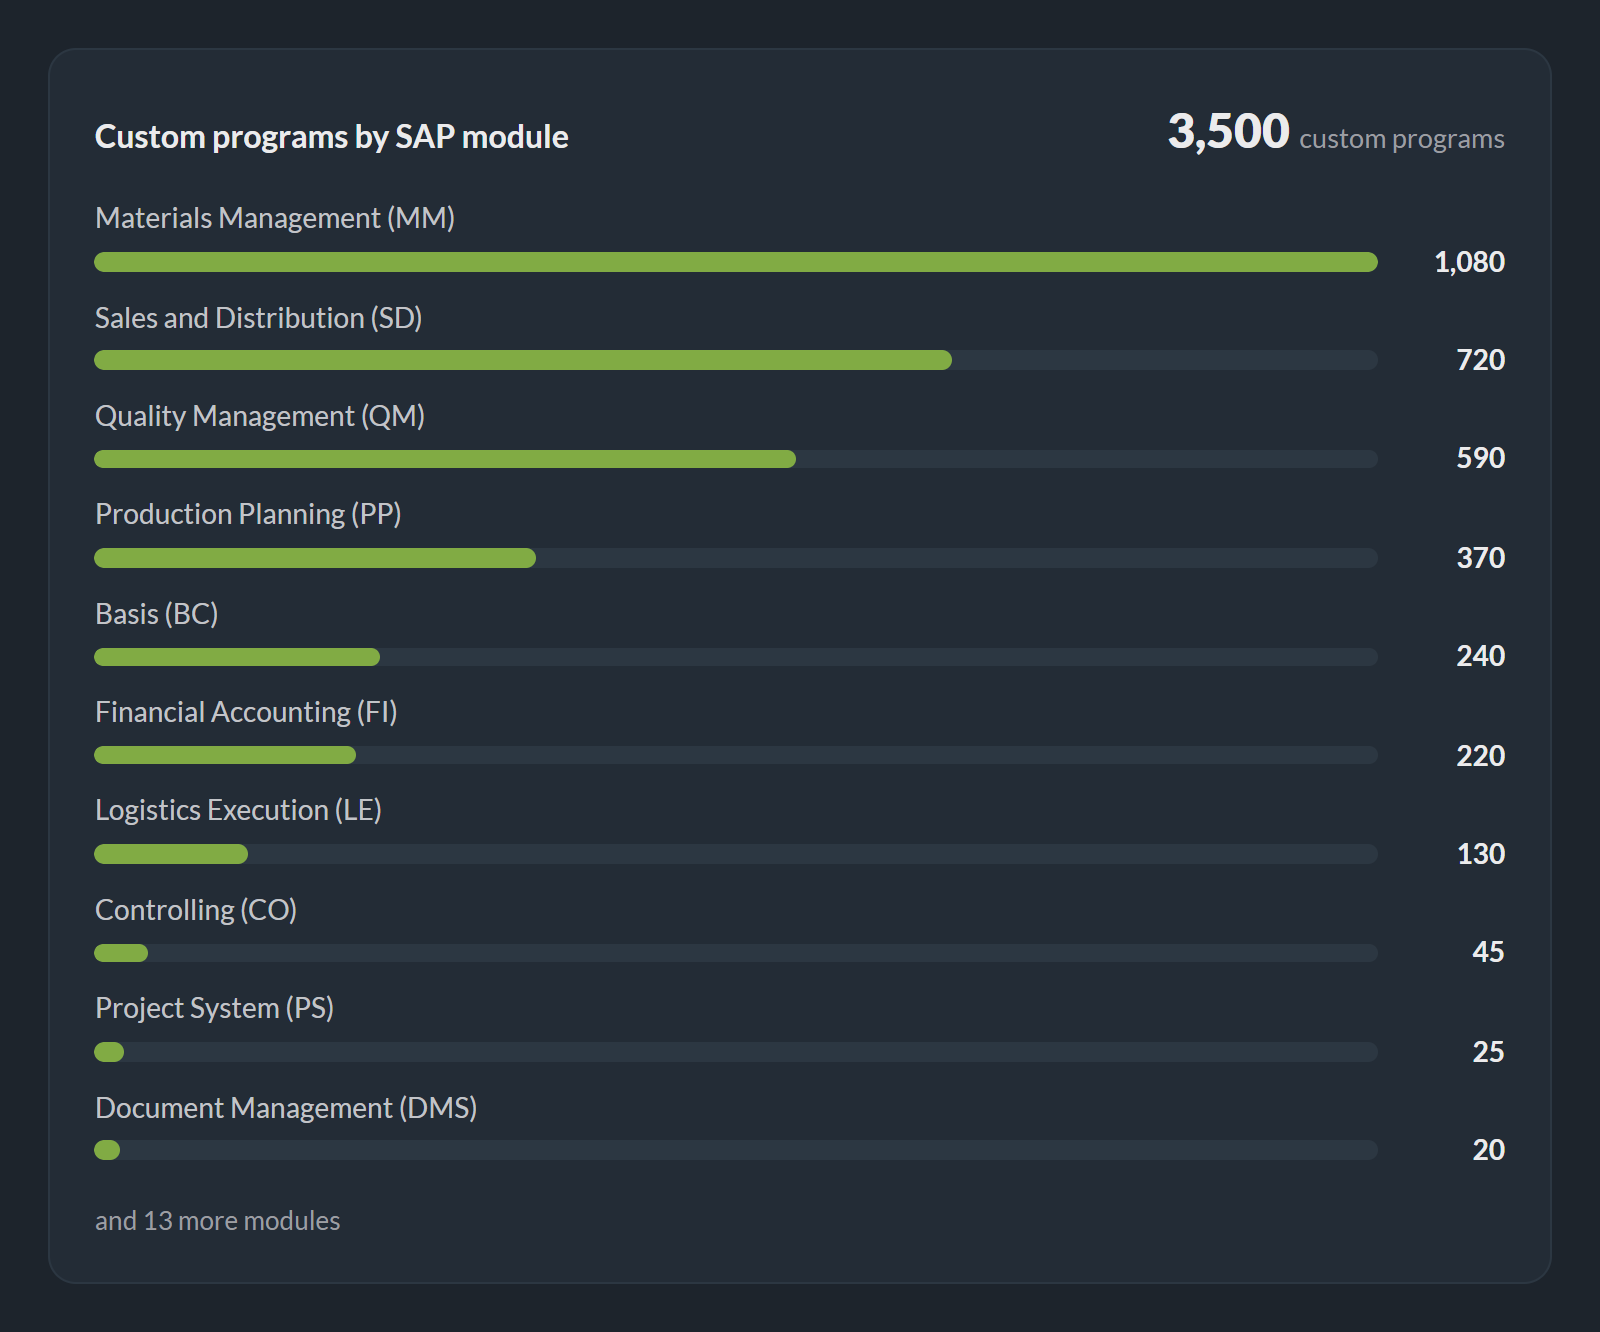This screenshot has width=1600, height=1332.
Task: Click the 590 value for Quality Management
Action: coord(1481,458)
